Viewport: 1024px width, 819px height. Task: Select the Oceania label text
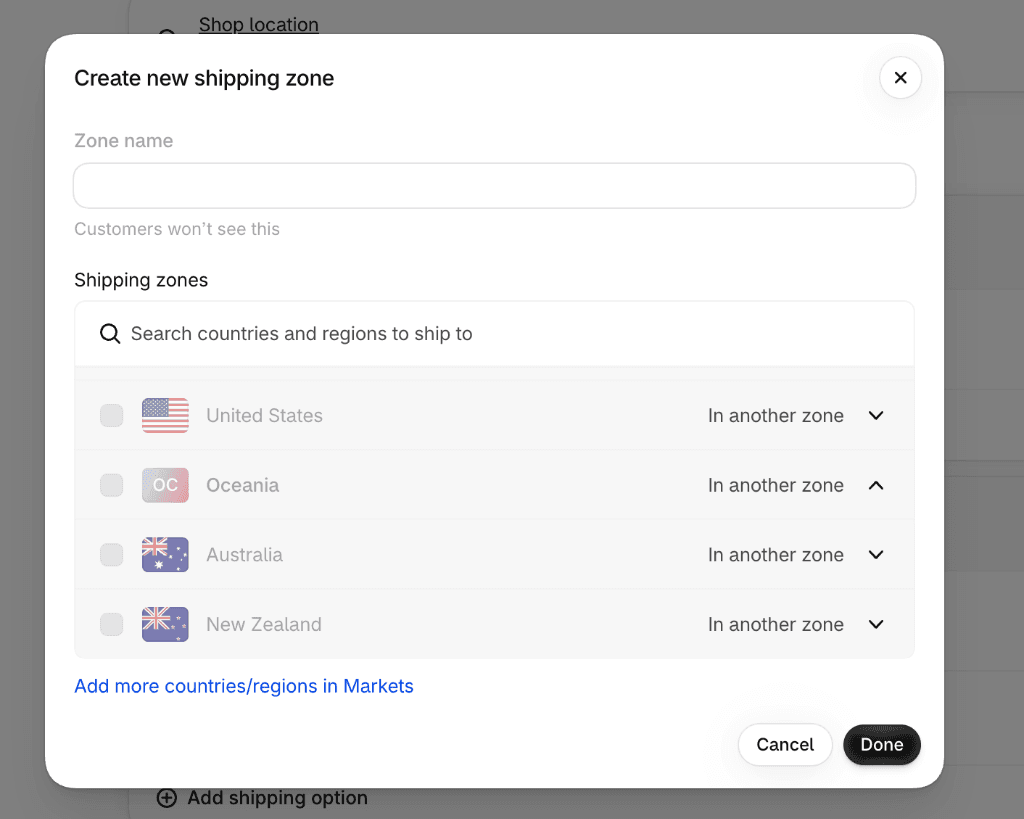point(242,485)
